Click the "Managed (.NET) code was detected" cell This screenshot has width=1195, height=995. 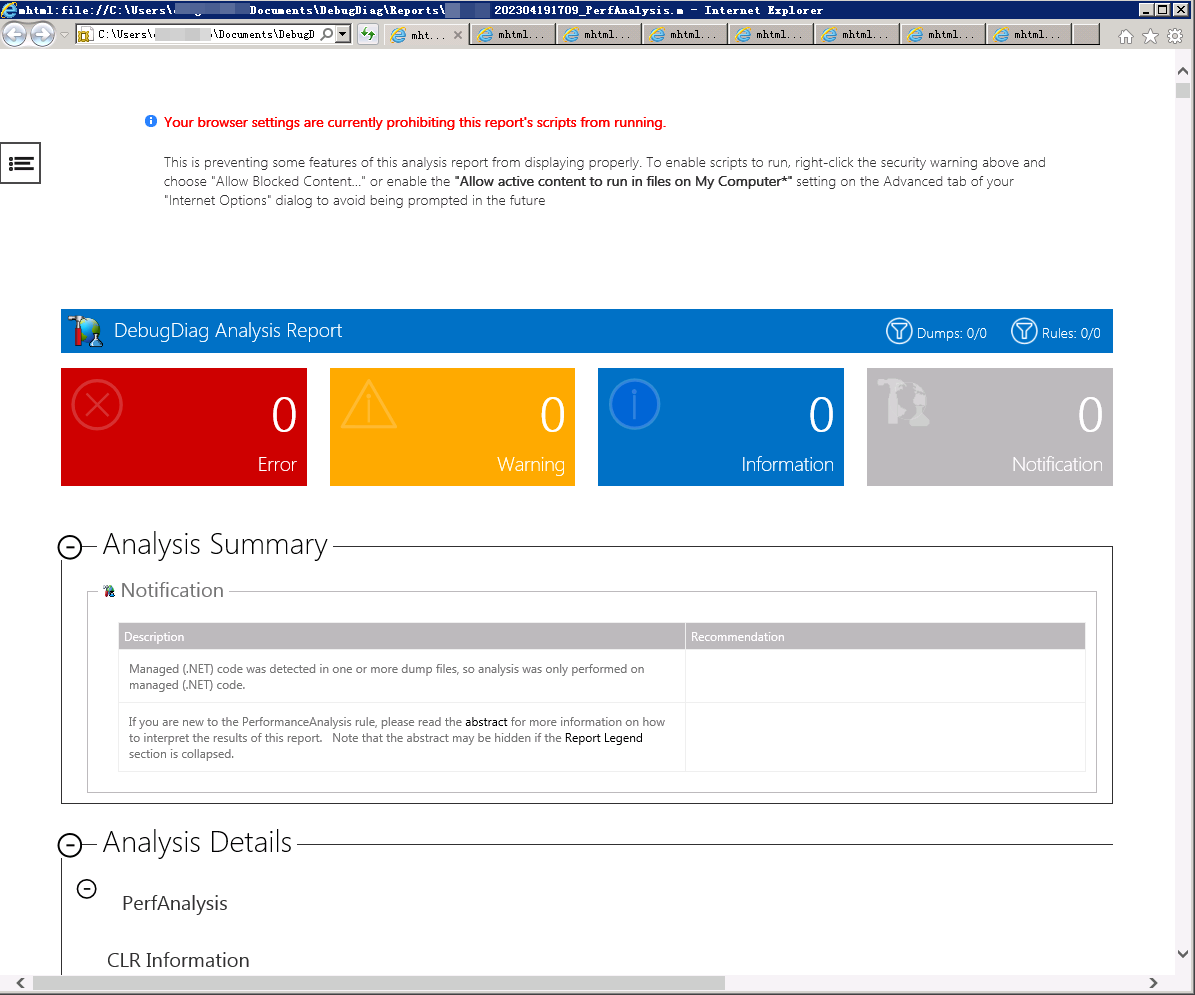tap(402, 677)
